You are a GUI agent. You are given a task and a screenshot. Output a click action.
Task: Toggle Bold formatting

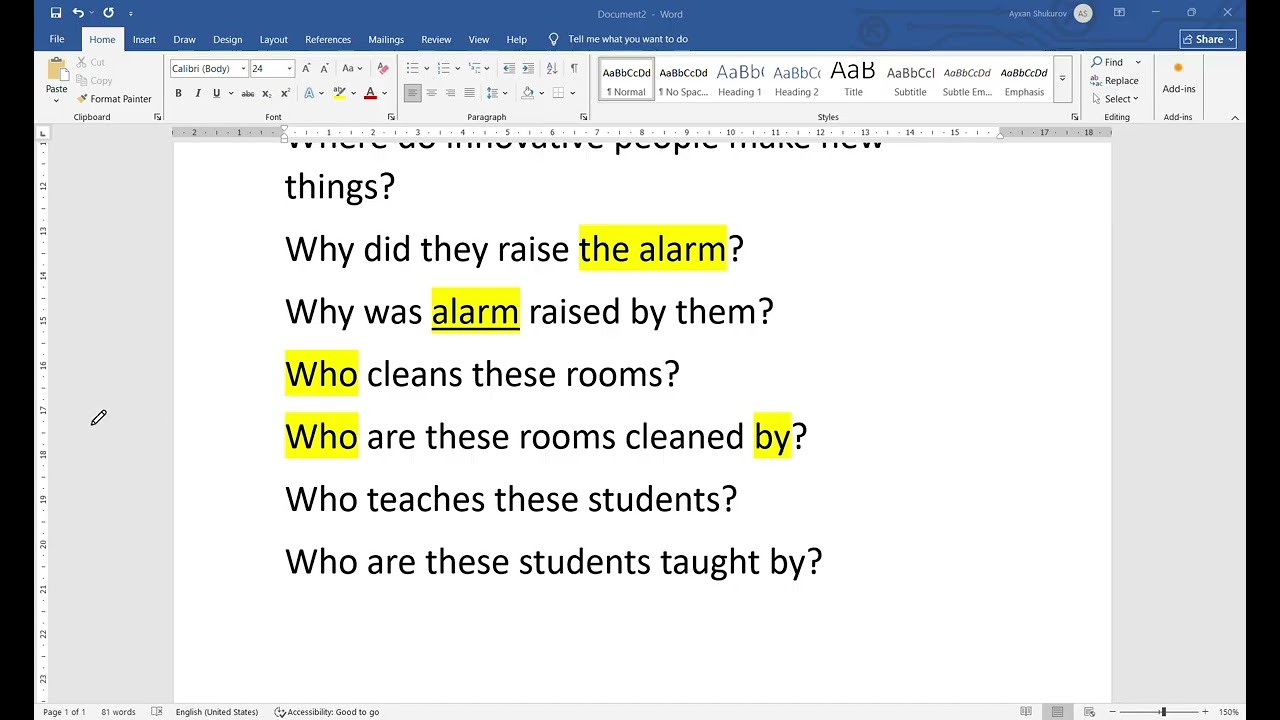pyautogui.click(x=178, y=93)
